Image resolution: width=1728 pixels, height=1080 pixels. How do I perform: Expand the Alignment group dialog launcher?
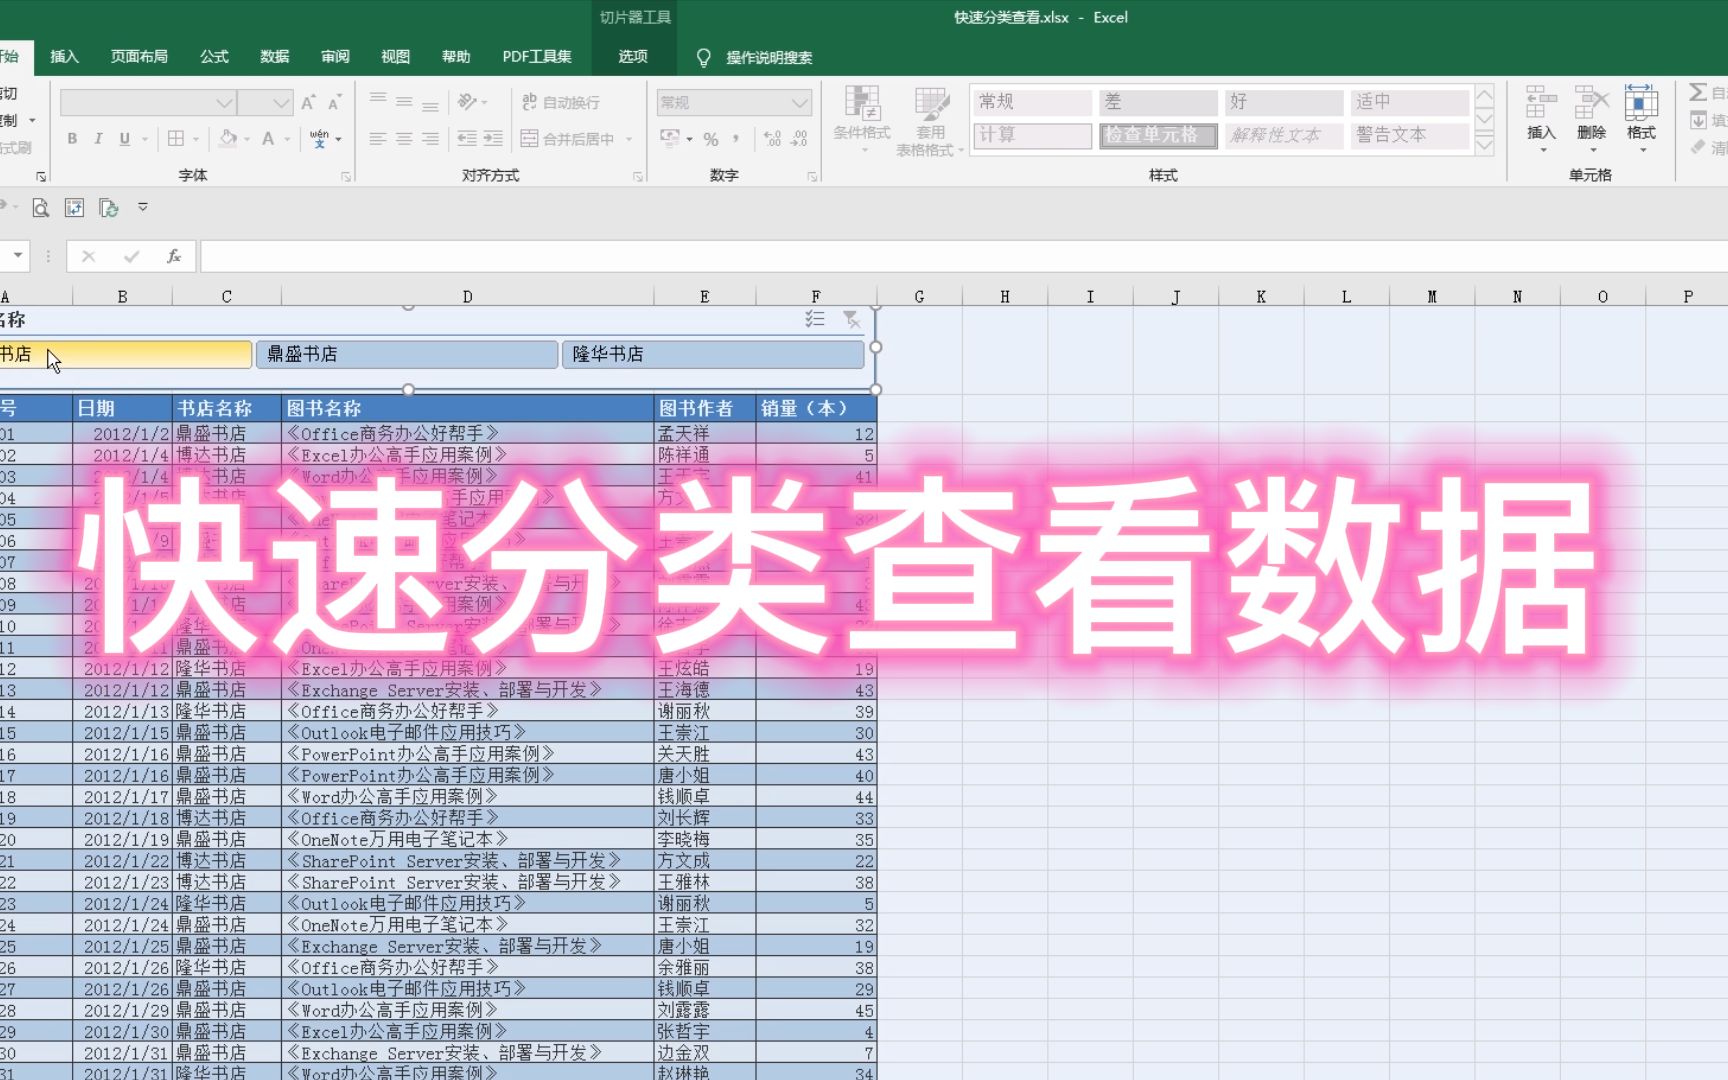(x=638, y=177)
